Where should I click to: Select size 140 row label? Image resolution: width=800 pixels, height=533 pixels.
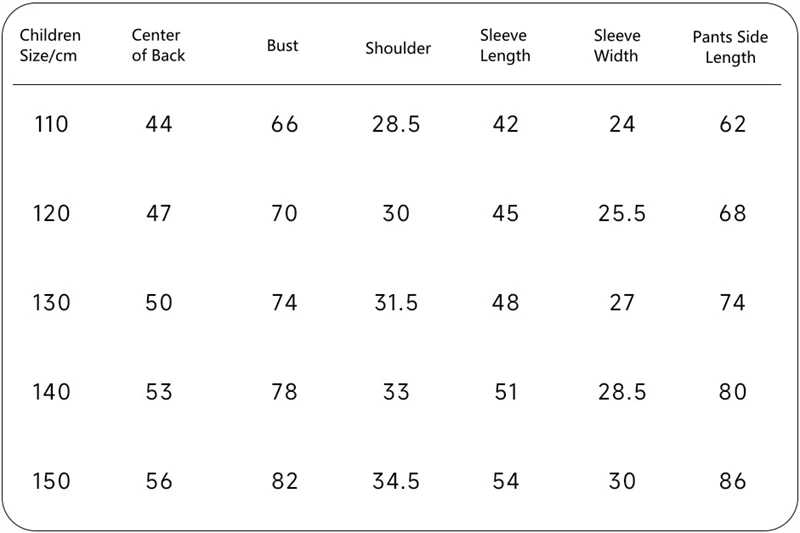click(52, 392)
